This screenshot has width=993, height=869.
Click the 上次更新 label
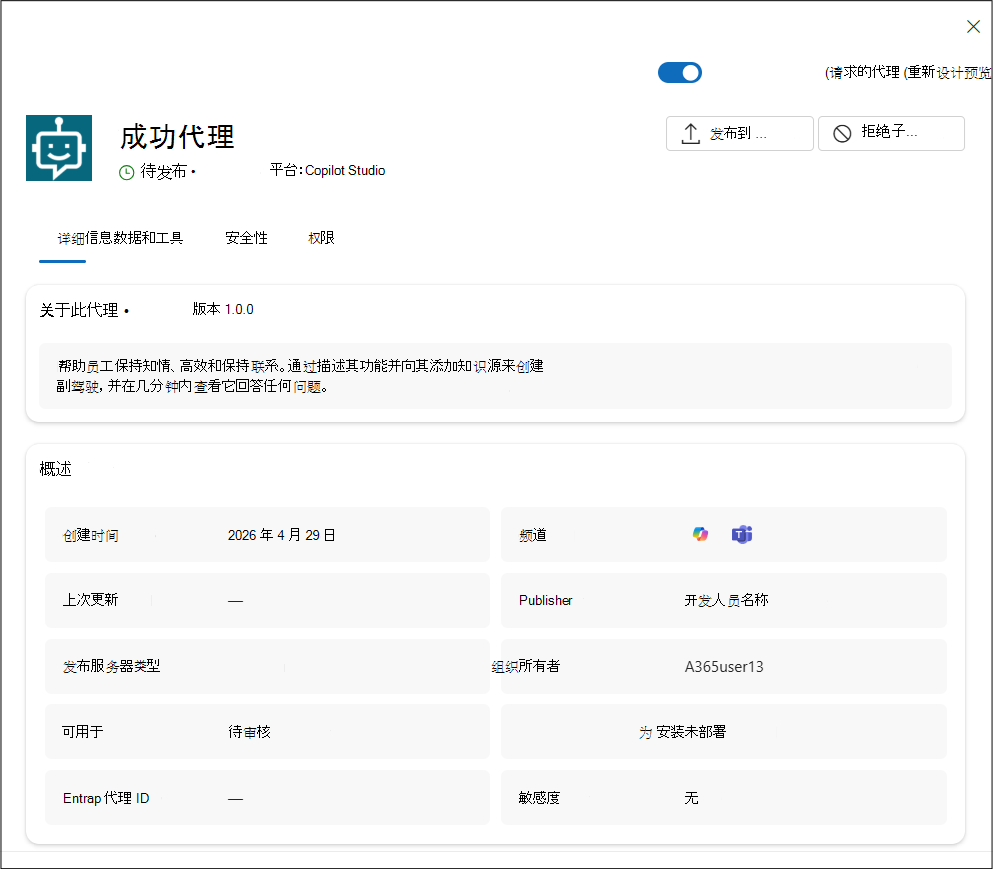click(x=91, y=600)
